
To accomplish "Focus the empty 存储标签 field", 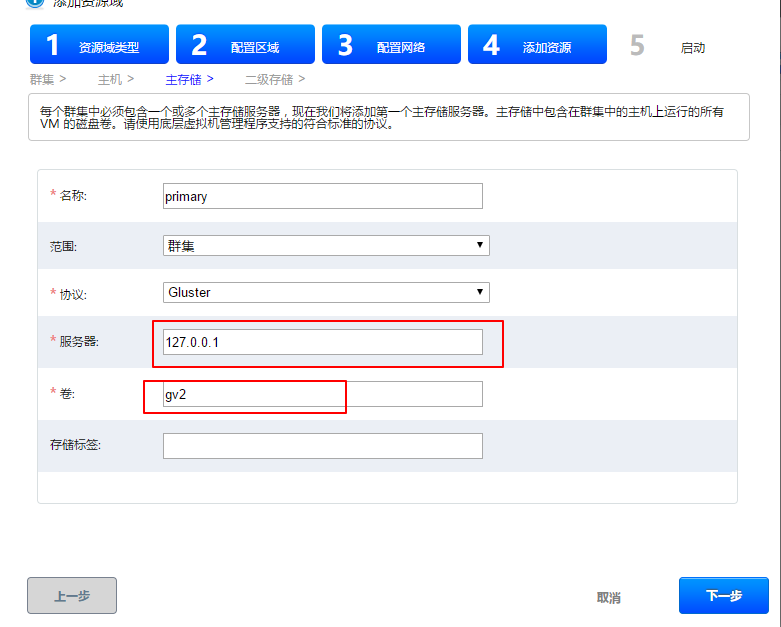I will coord(322,446).
